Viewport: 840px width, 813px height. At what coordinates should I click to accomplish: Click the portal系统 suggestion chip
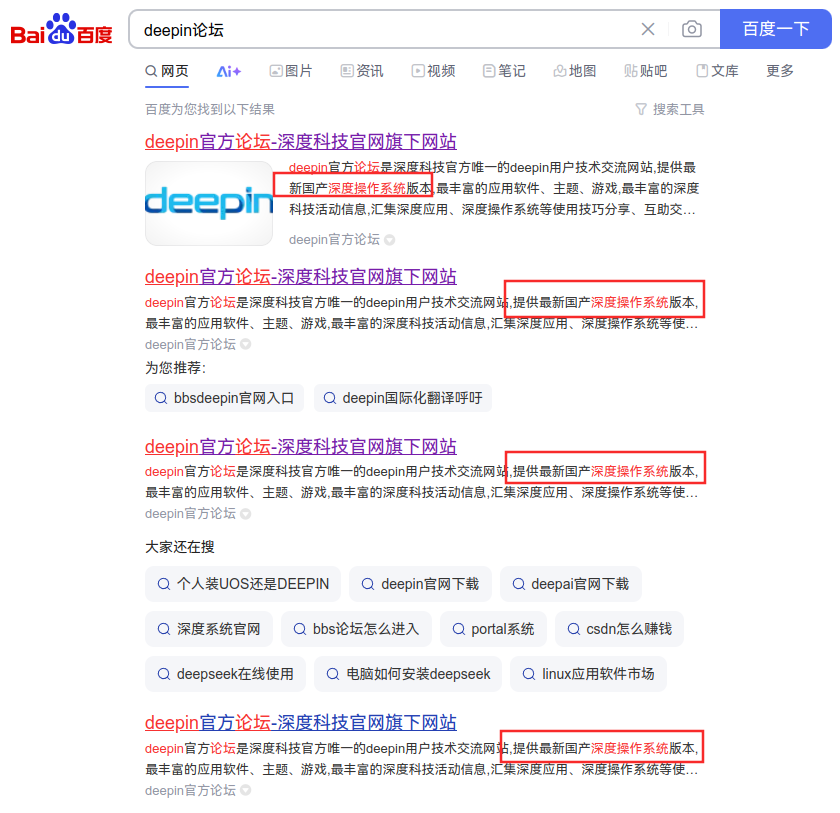[493, 629]
